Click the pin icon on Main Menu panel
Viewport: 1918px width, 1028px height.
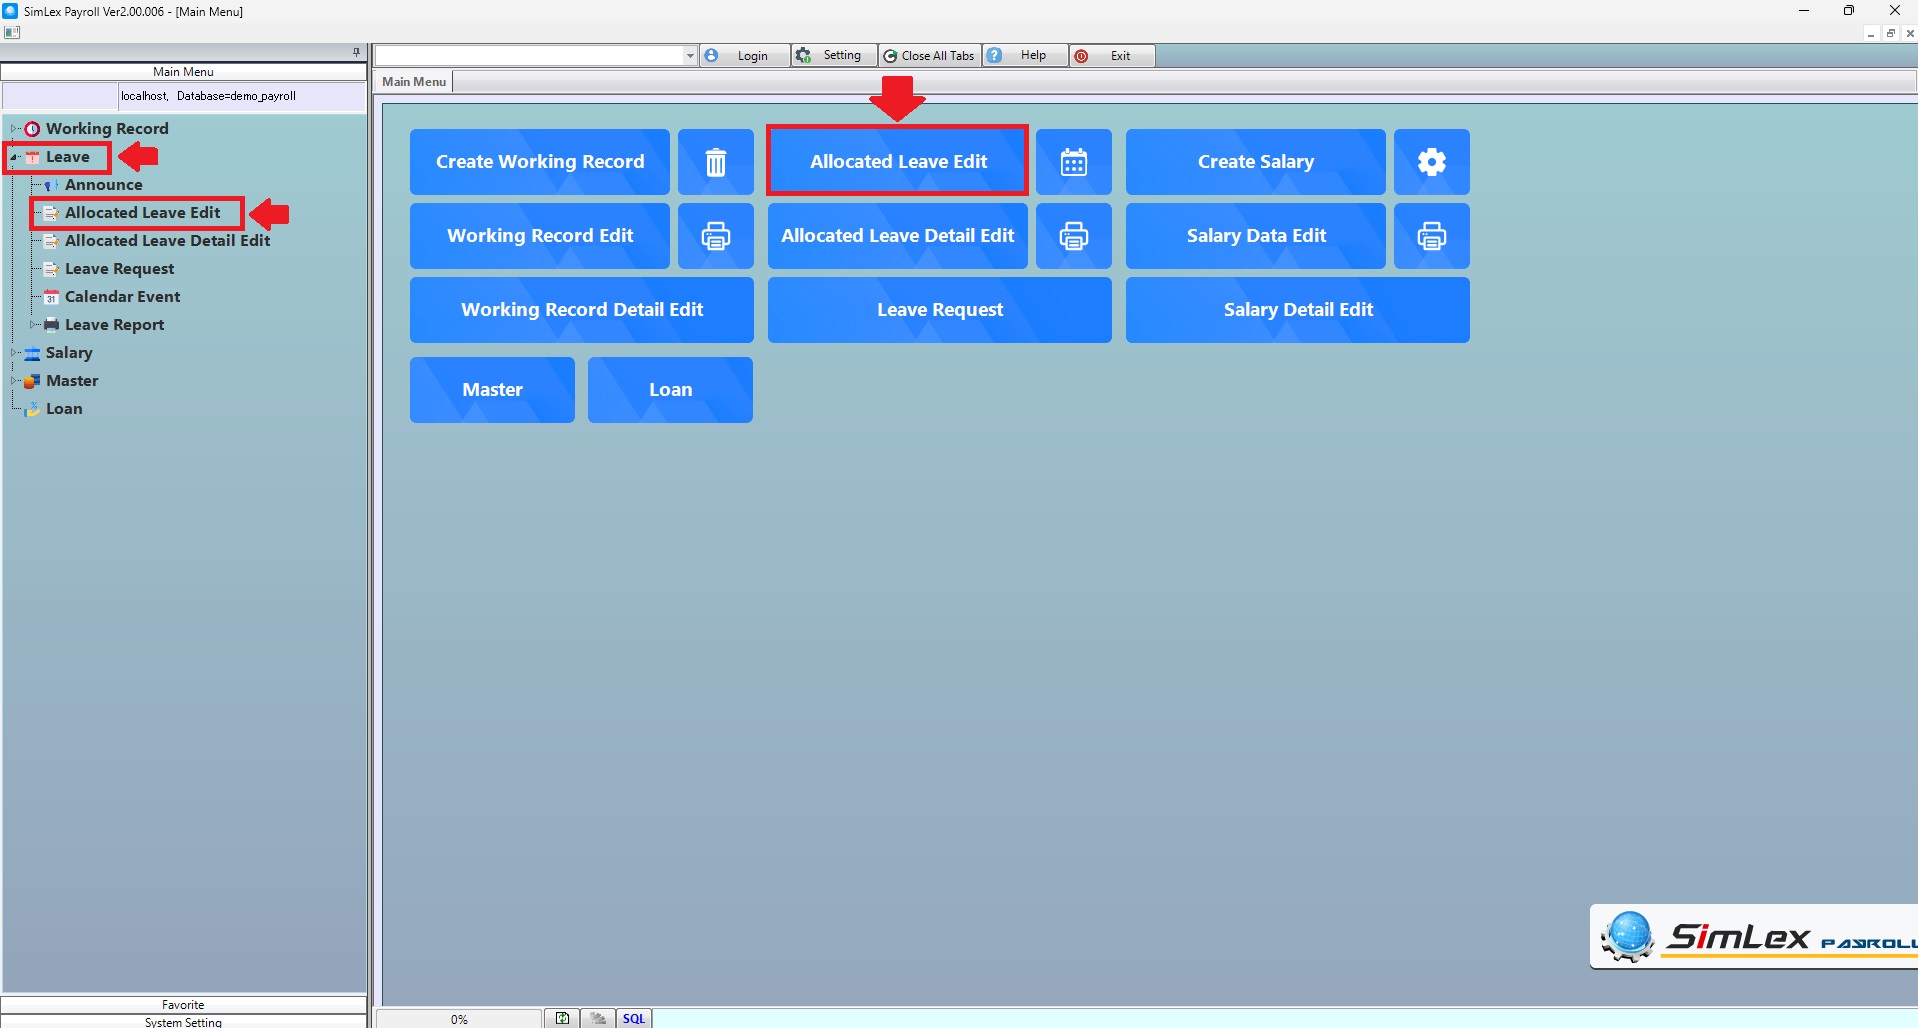pyautogui.click(x=356, y=52)
